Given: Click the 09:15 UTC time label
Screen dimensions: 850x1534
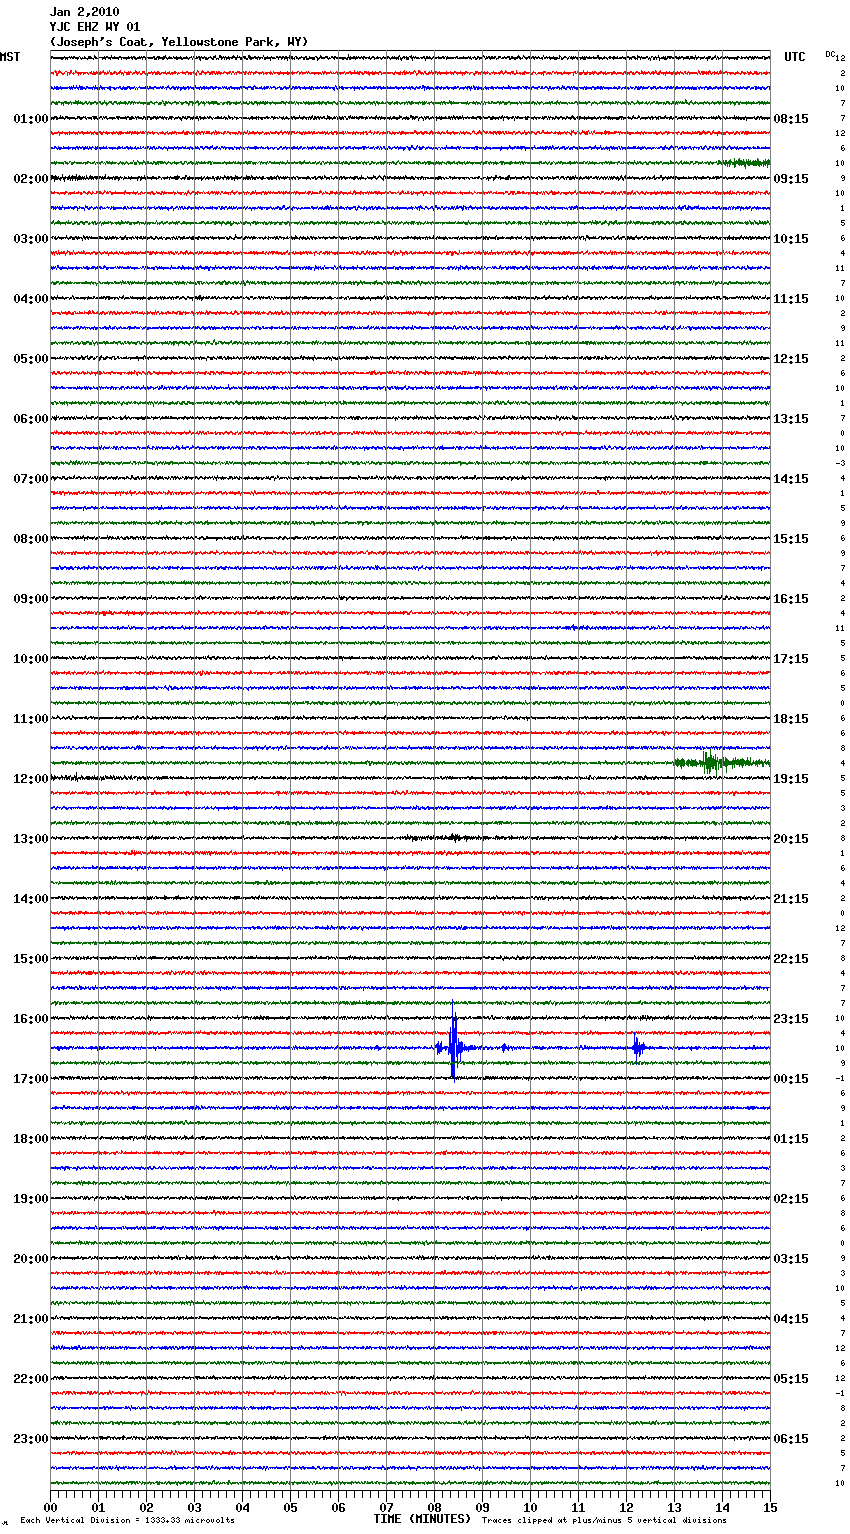Looking at the screenshot, I should tap(791, 179).
